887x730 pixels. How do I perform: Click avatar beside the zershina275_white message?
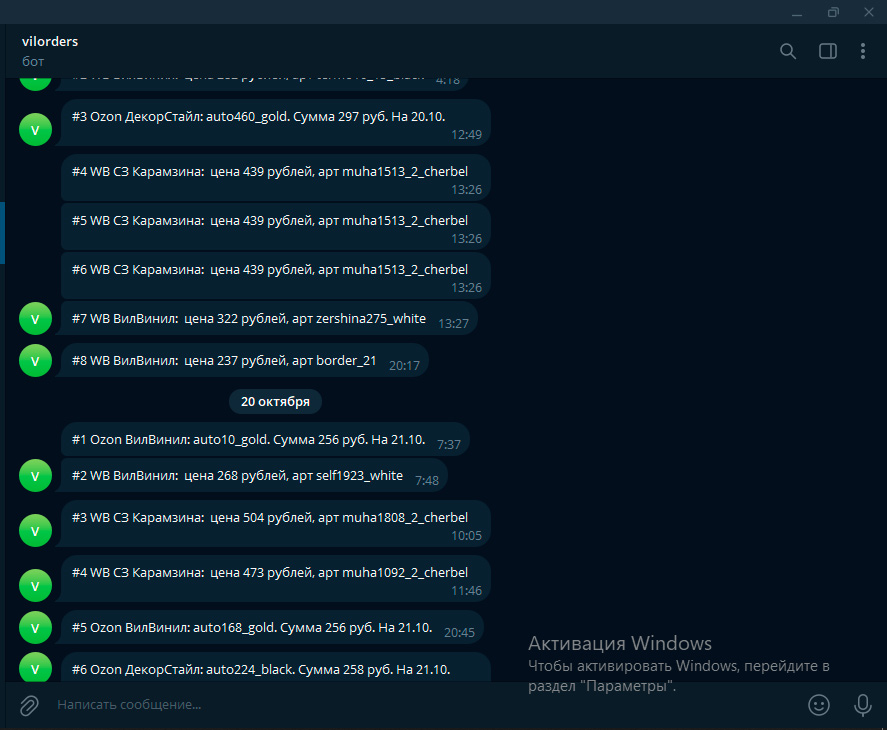click(x=36, y=319)
